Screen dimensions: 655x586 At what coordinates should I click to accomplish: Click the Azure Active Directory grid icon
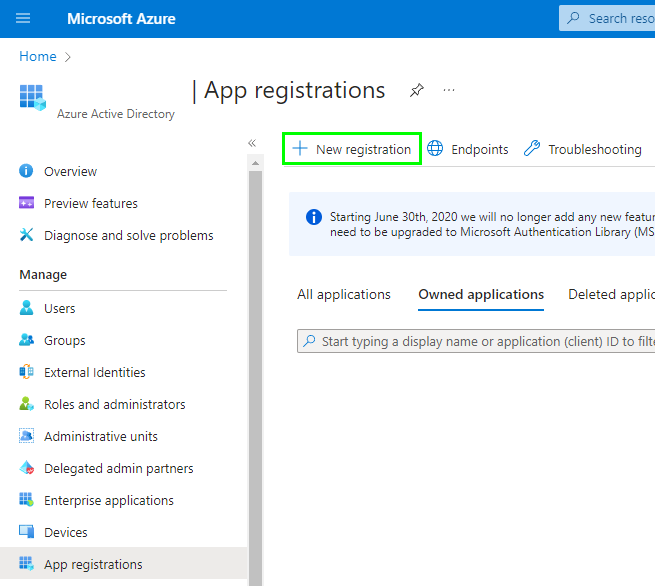33,97
